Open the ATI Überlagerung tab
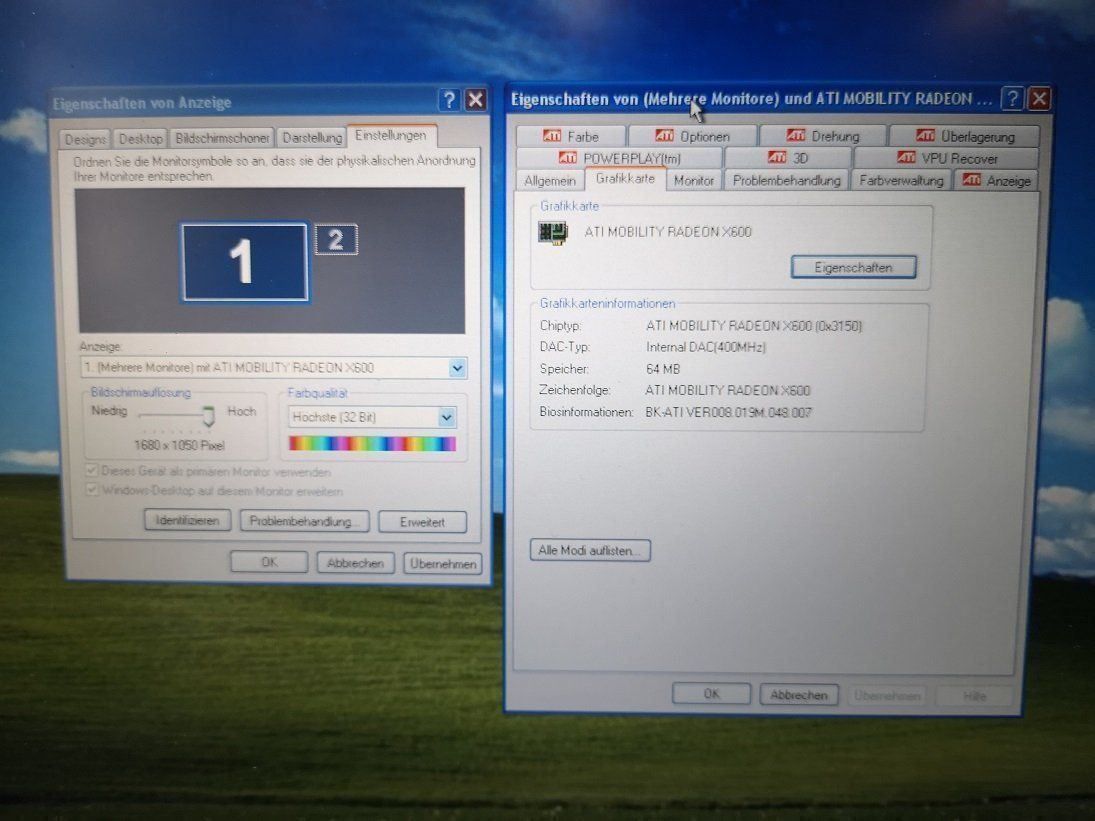The width and height of the screenshot is (1095, 821). point(964,135)
